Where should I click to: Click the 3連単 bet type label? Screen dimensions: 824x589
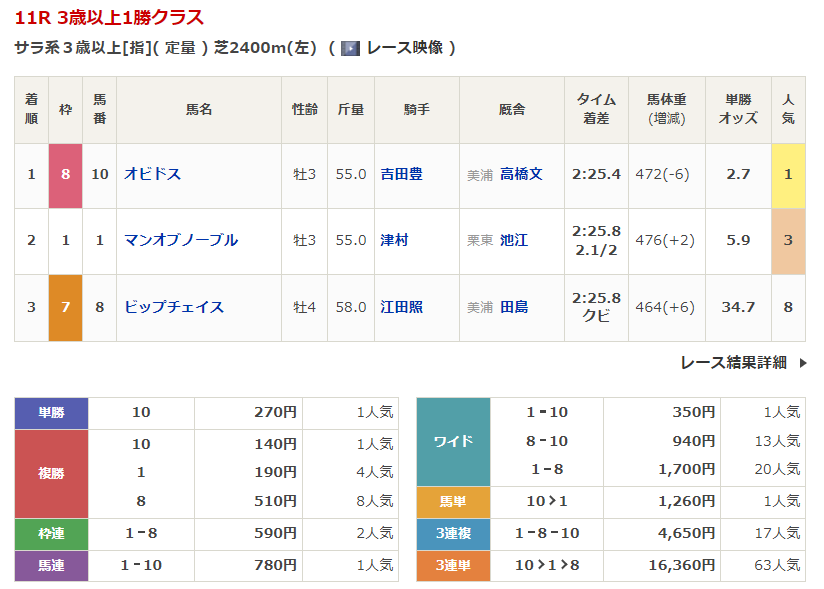(454, 566)
